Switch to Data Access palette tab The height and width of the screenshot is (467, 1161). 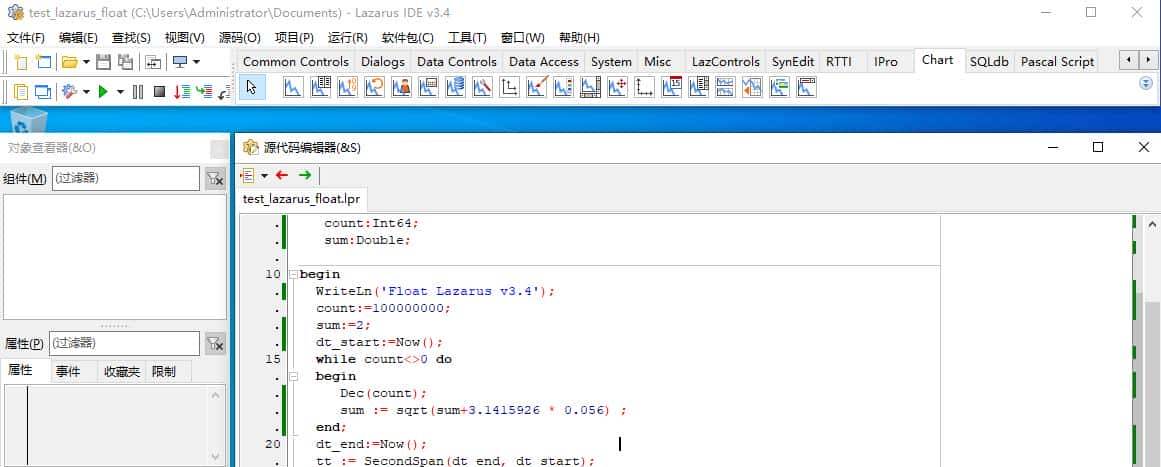point(543,61)
